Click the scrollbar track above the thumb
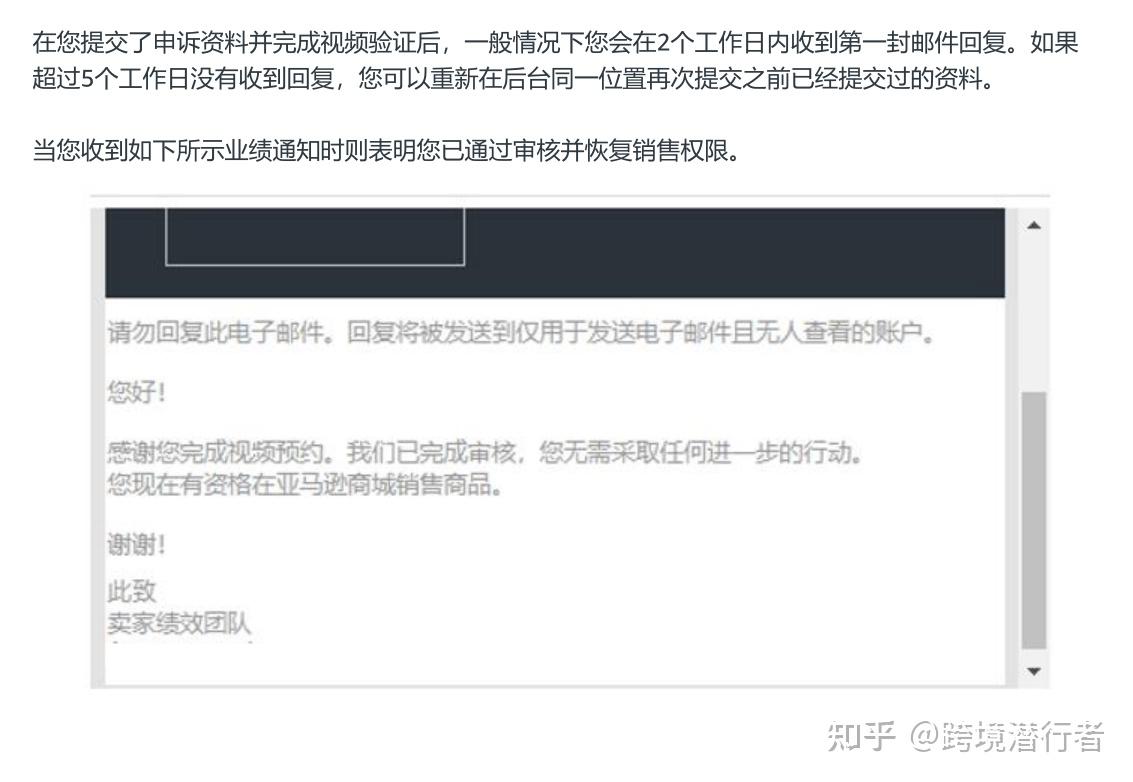Viewport: 1133px width, 782px height. [1034, 314]
